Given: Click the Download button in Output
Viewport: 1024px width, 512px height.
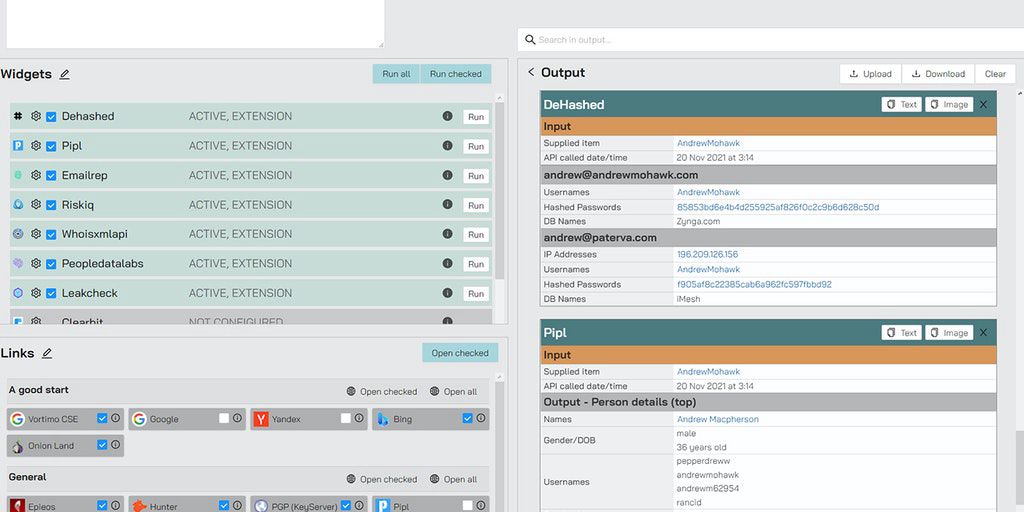Looking at the screenshot, I should (x=937, y=74).
